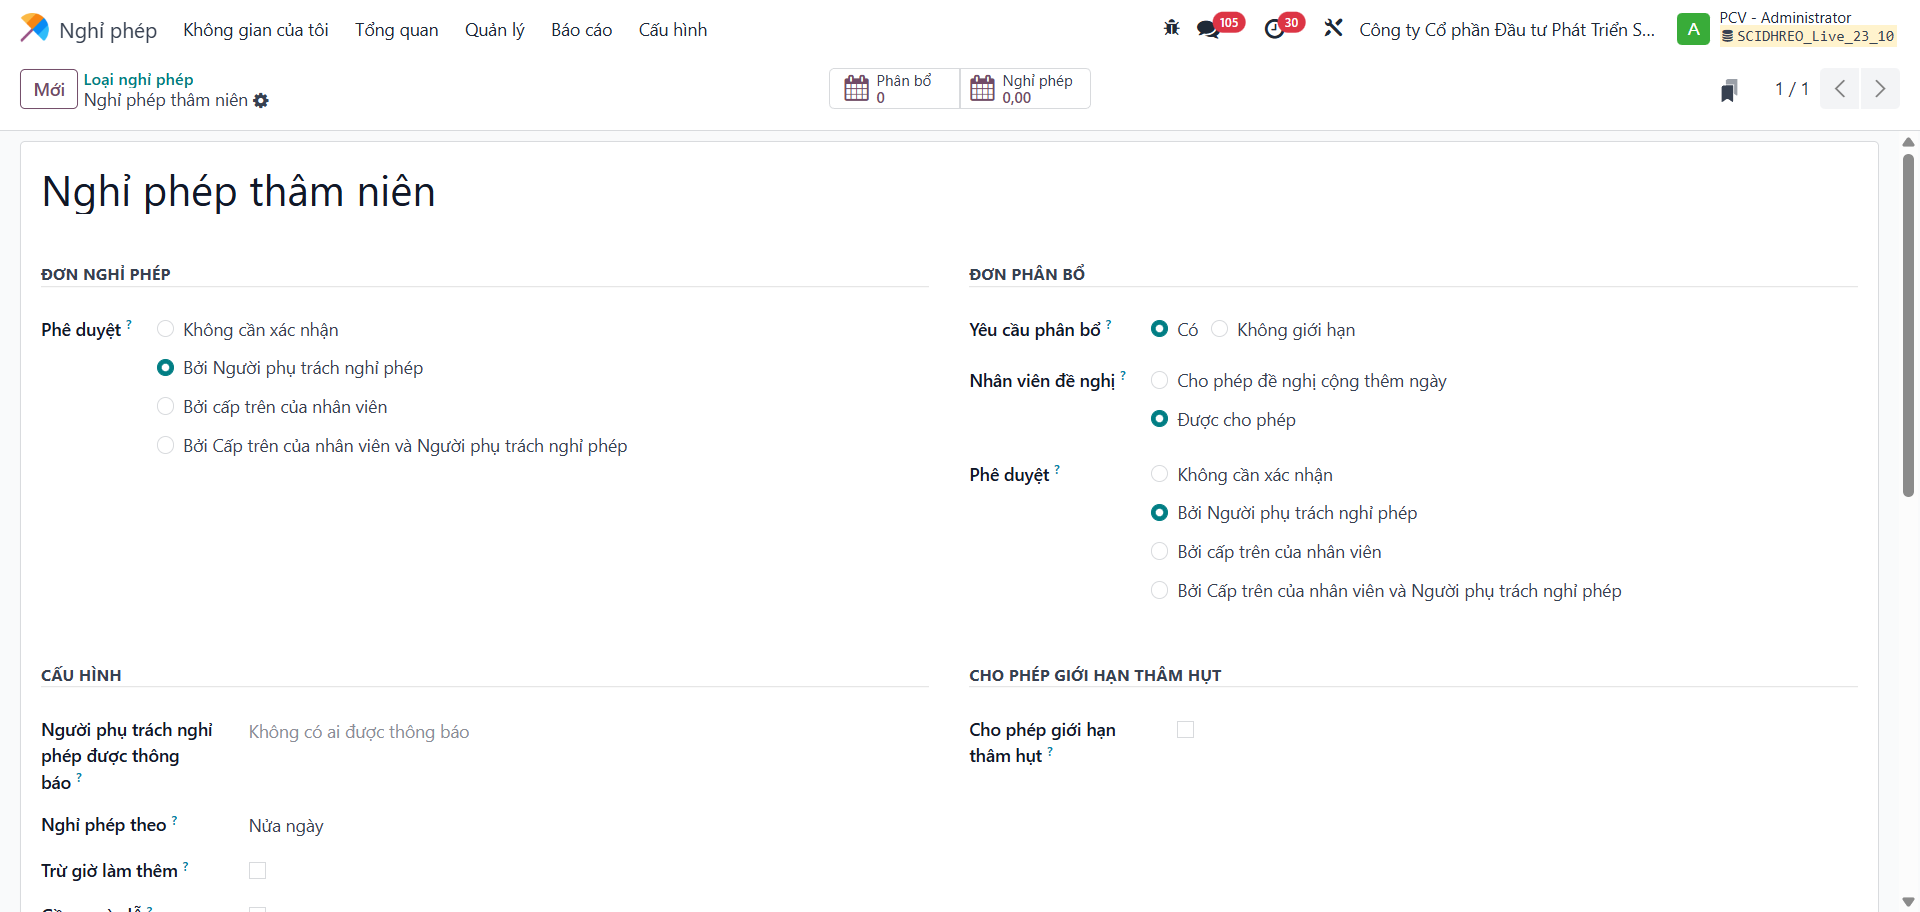Click the Mới button
The width and height of the screenshot is (1920, 912).
(49, 89)
